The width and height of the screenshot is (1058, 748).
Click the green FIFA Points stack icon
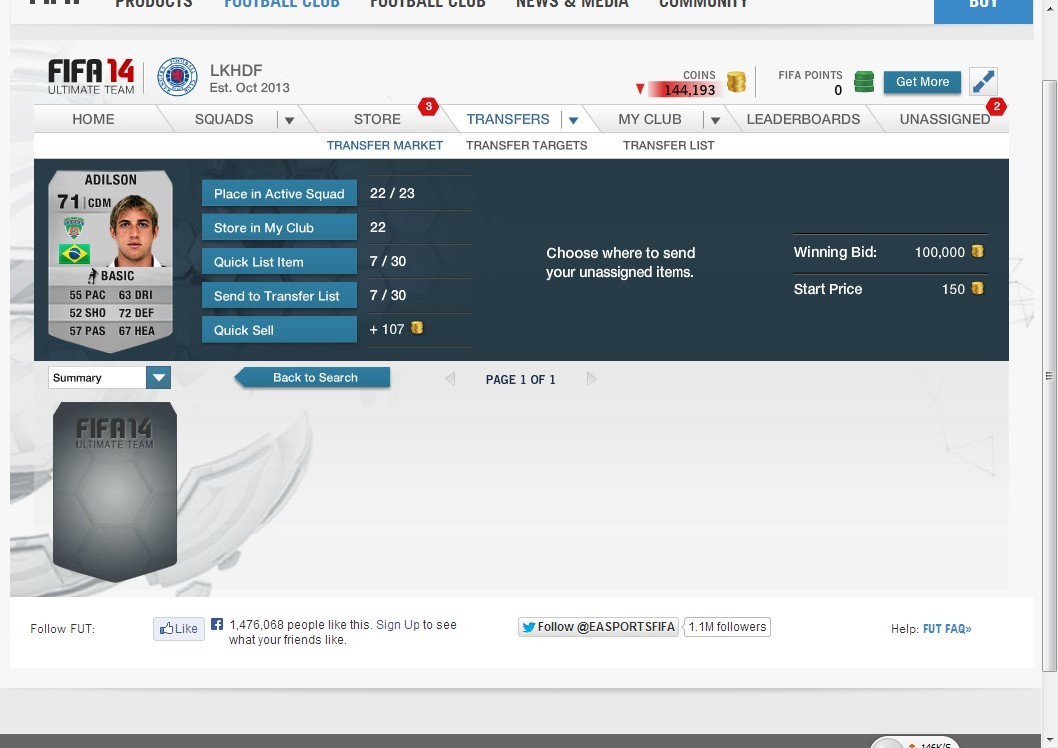tap(864, 82)
